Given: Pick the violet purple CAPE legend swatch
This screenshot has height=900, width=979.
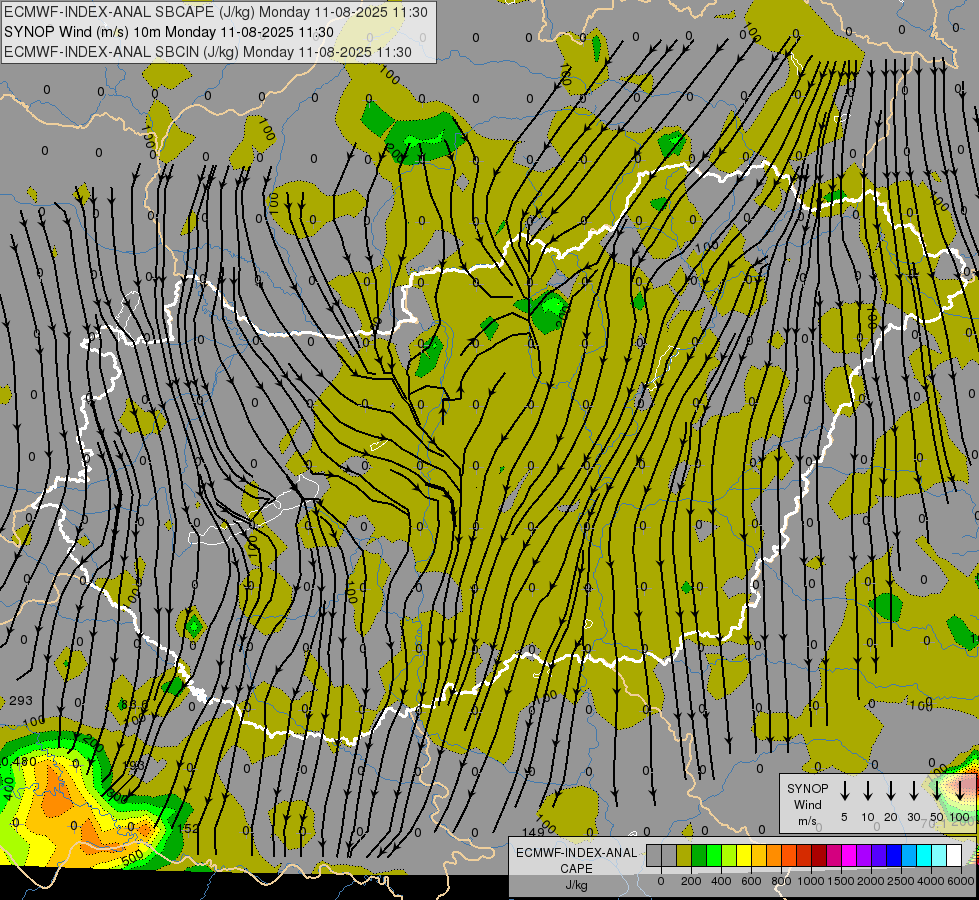Looking at the screenshot, I should [x=863, y=855].
